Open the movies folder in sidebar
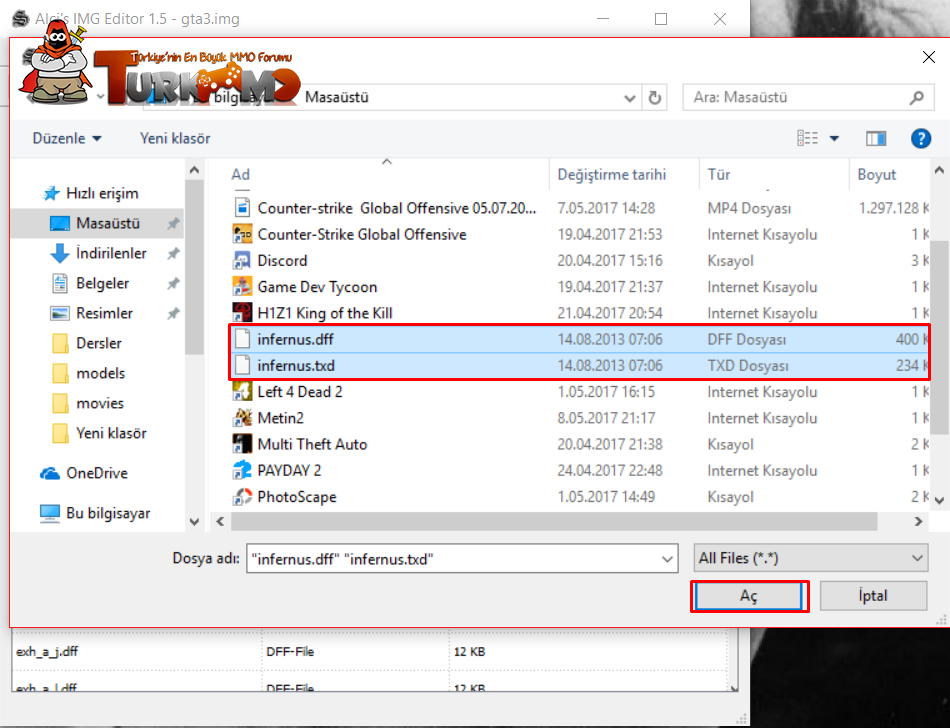950x728 pixels. [100, 403]
